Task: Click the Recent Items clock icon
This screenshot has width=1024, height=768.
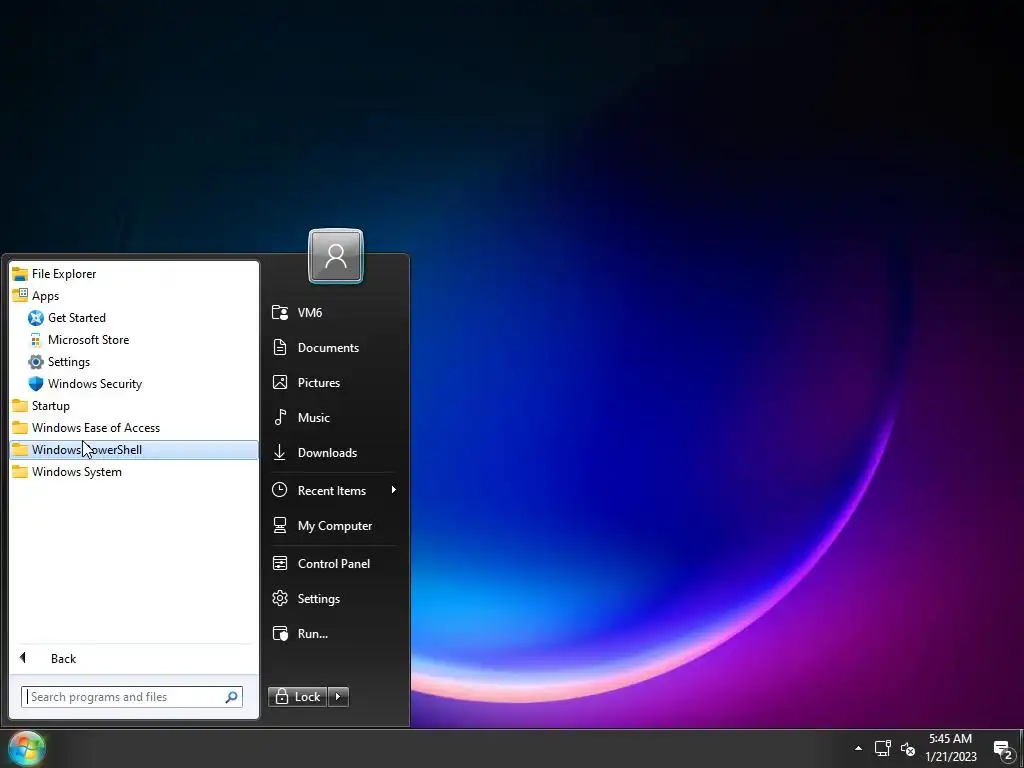Action: tap(280, 490)
